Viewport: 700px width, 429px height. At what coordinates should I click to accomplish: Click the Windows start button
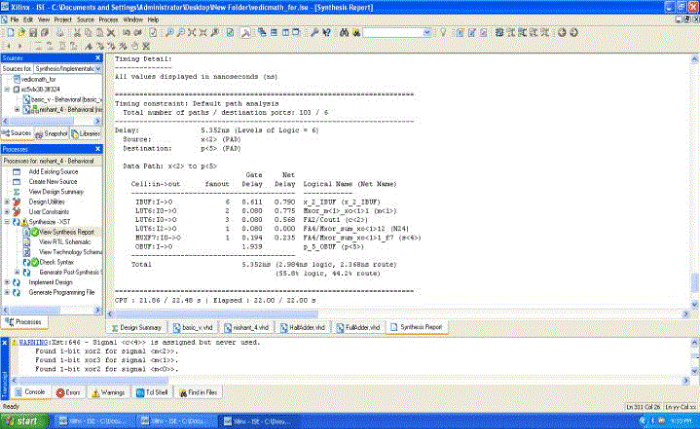(x=22, y=421)
